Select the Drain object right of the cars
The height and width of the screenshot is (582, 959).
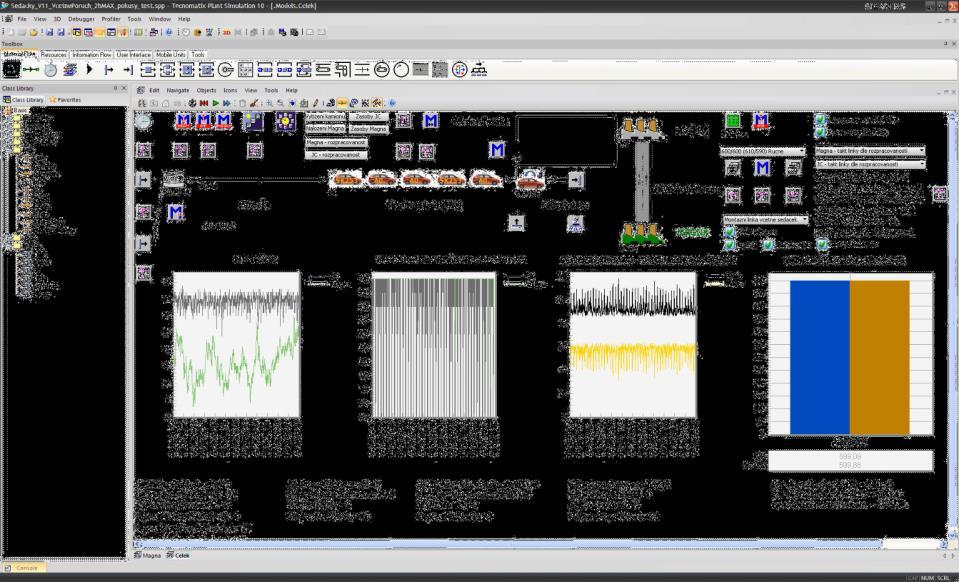coord(576,179)
